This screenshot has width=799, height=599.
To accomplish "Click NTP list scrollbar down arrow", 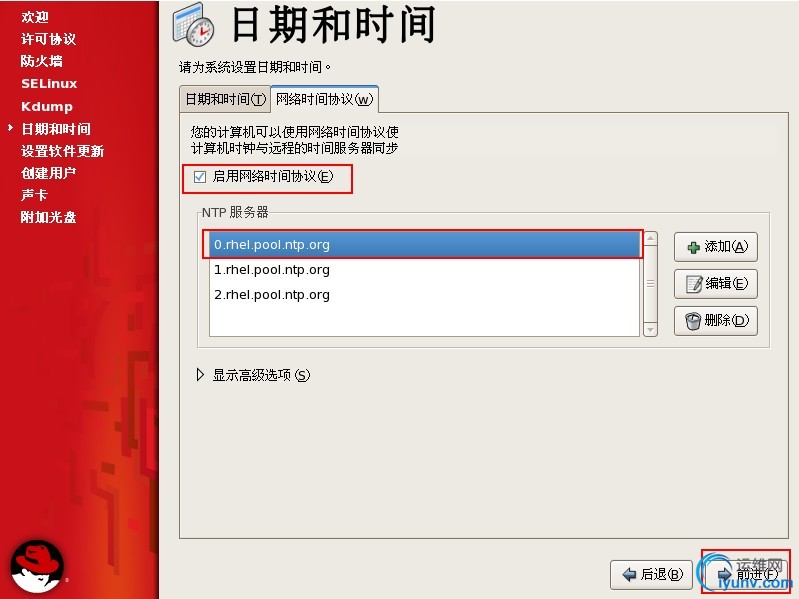I will pyautogui.click(x=650, y=330).
